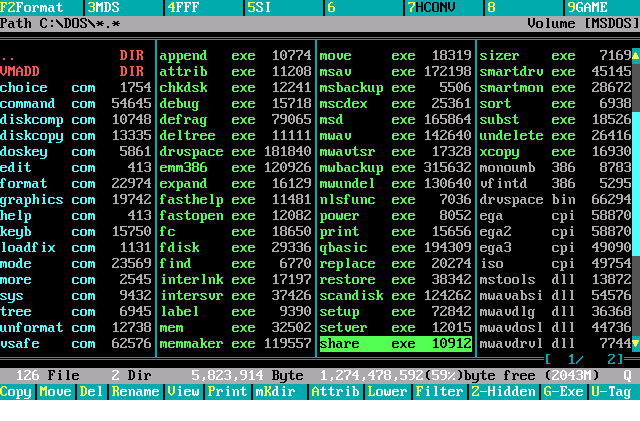
Task: Click the Print command
Action: 227,392
